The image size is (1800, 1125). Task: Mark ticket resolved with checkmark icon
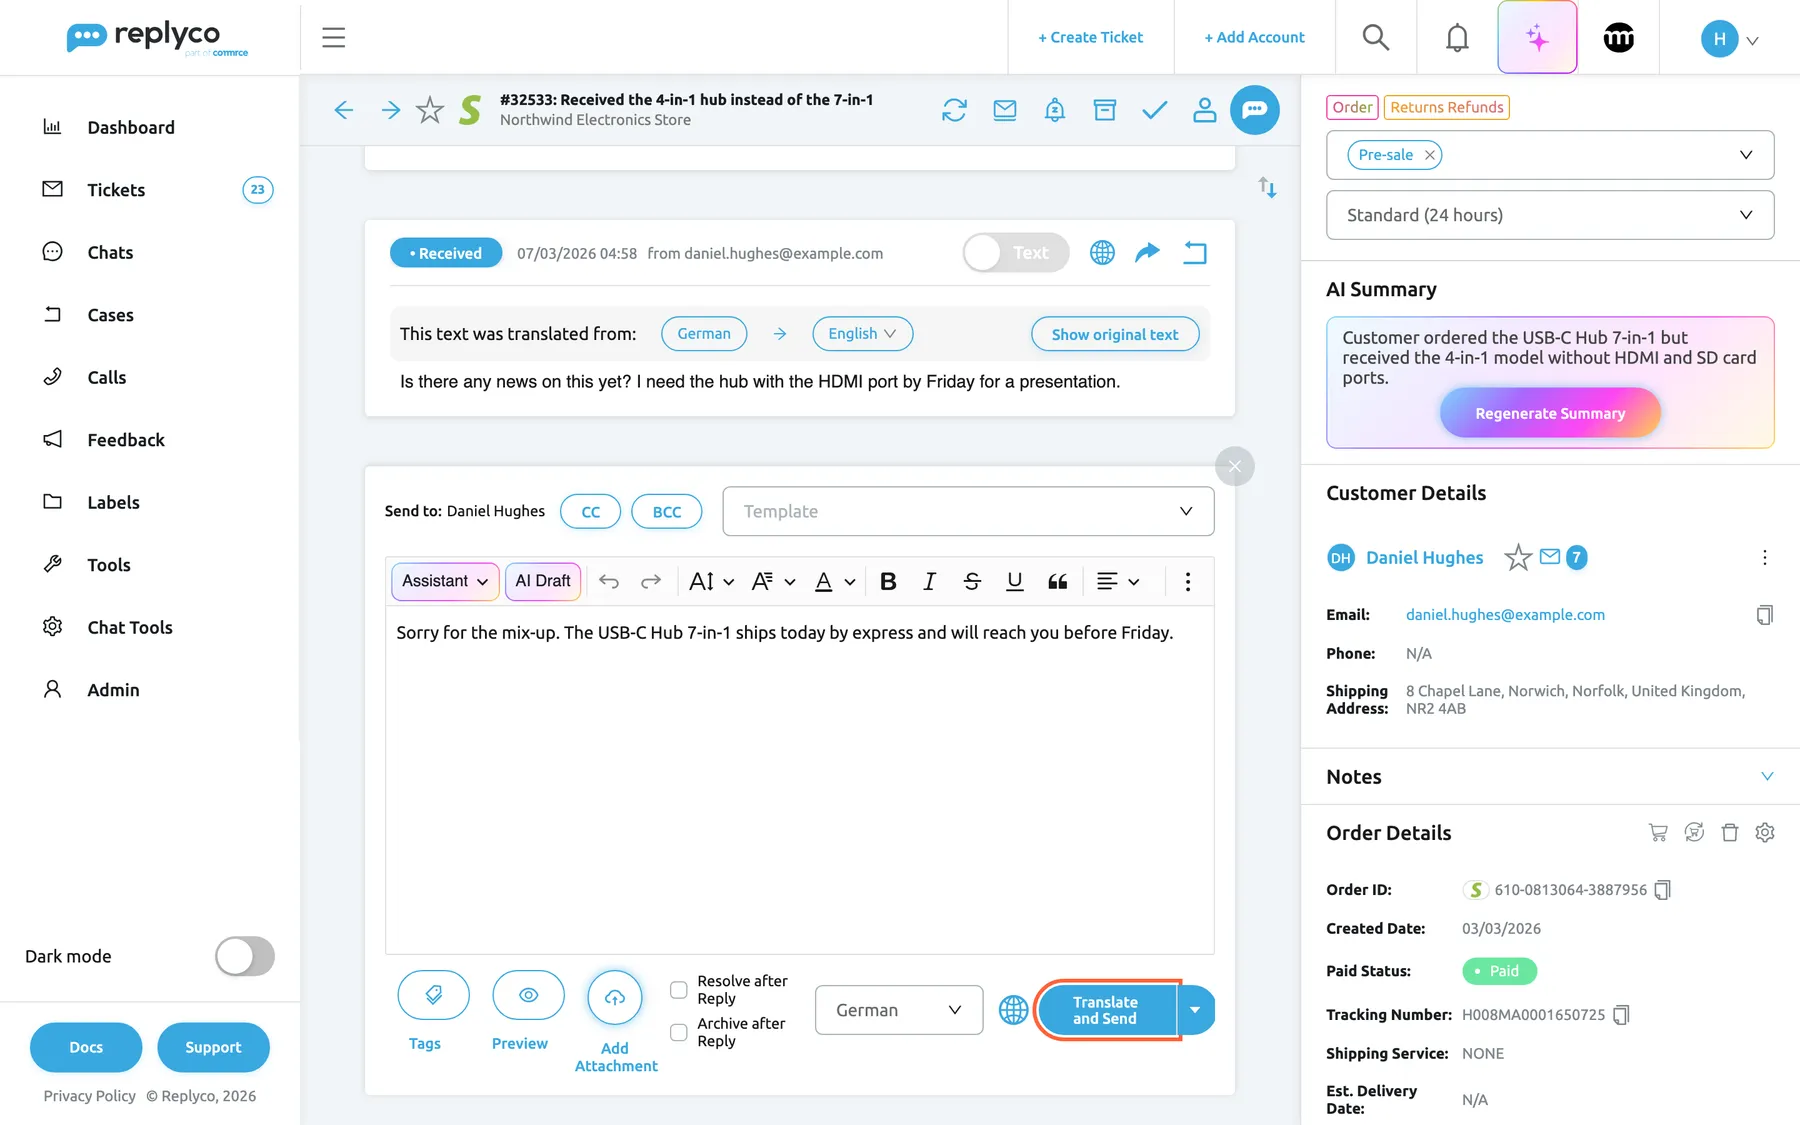[1154, 110]
